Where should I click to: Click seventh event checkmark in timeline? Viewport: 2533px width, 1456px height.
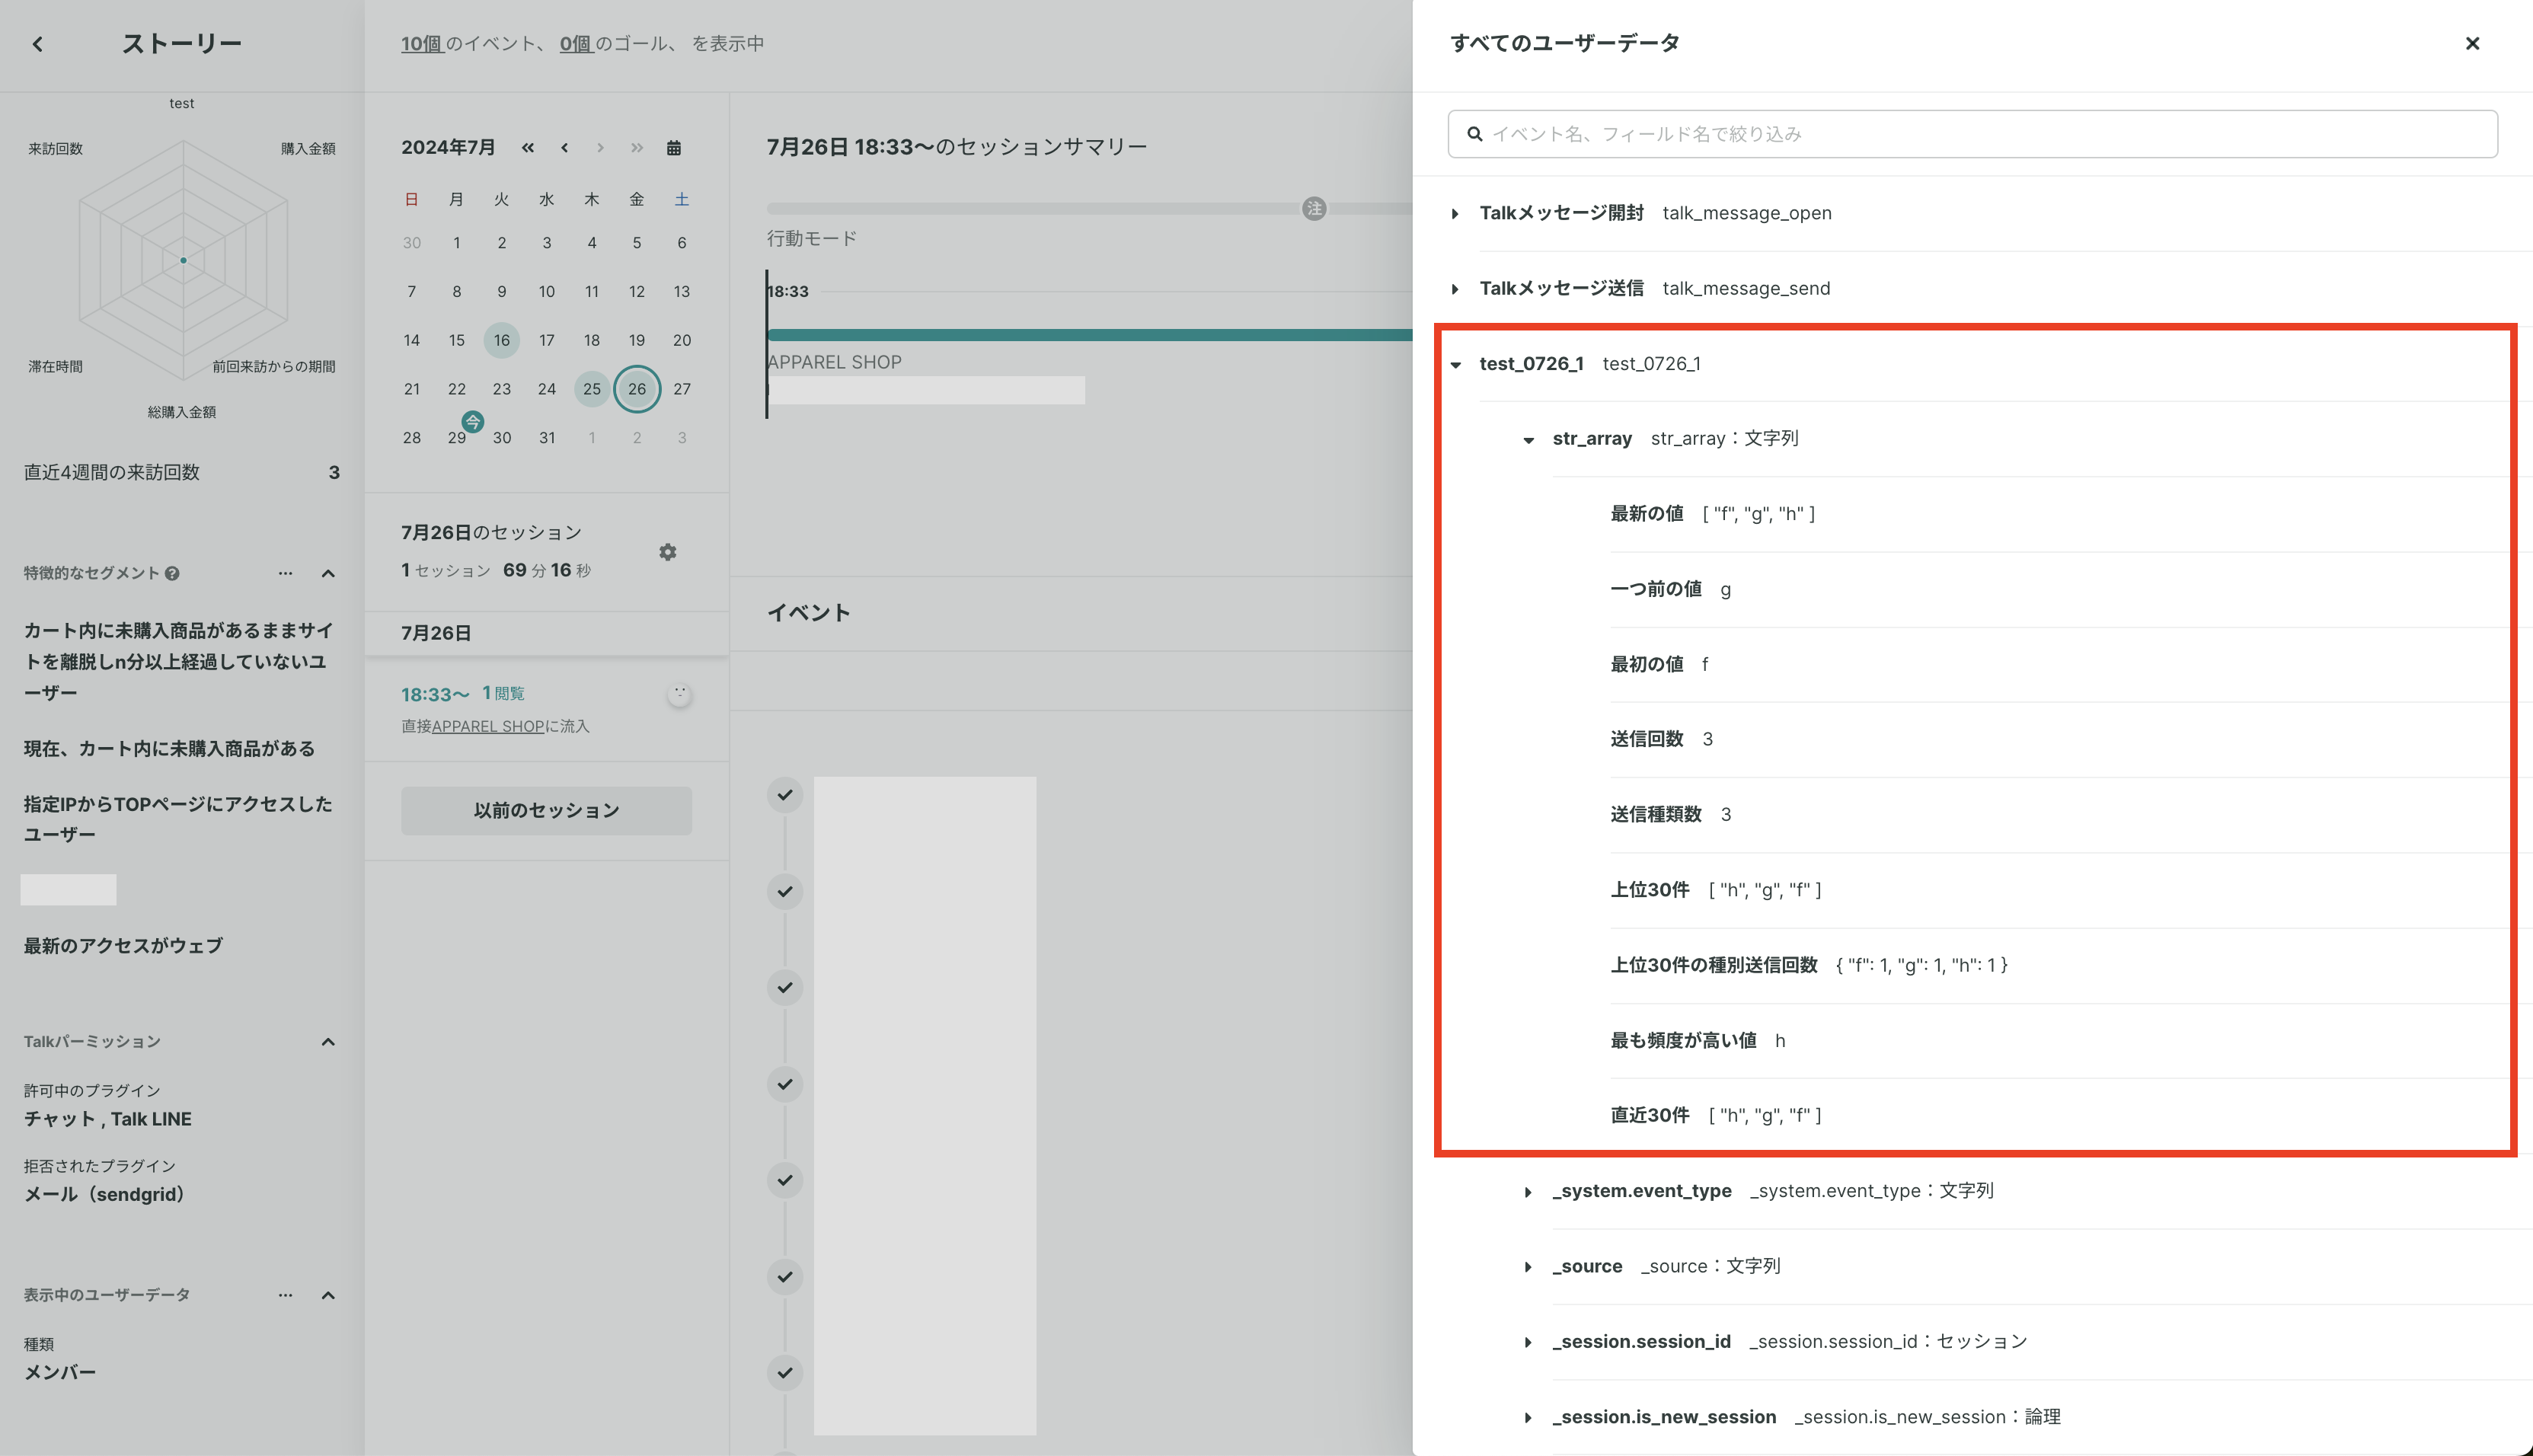coord(785,1373)
